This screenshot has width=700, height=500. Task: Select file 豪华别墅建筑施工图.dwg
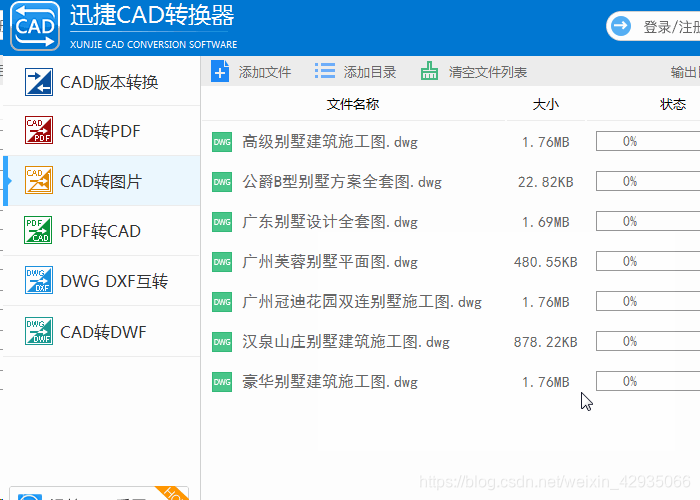(x=330, y=382)
